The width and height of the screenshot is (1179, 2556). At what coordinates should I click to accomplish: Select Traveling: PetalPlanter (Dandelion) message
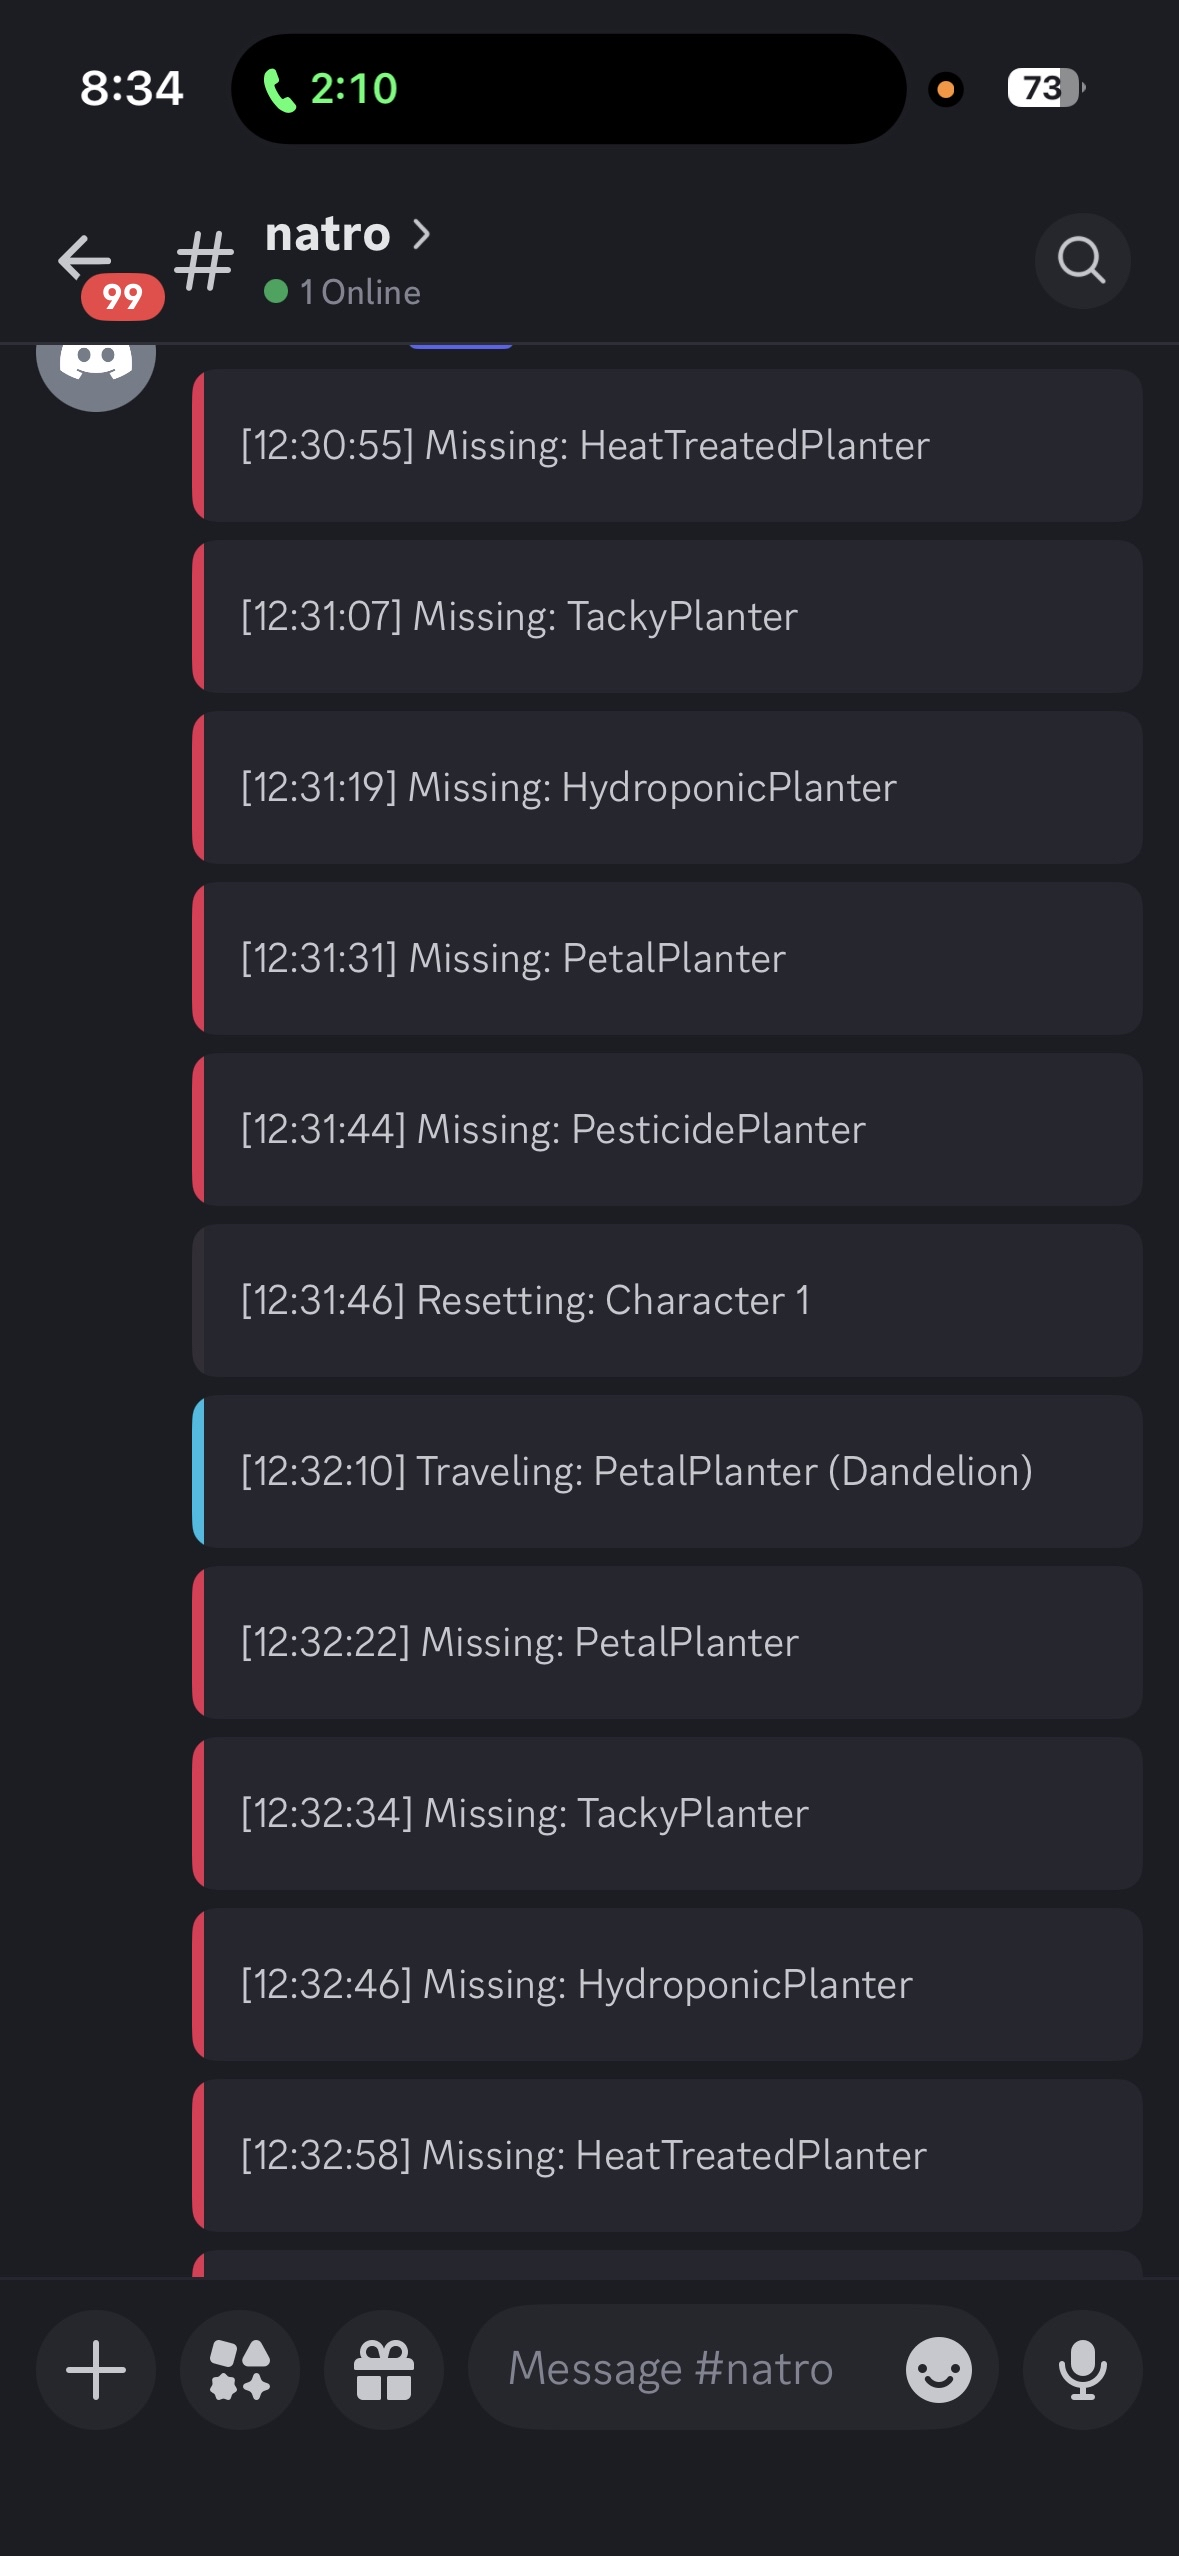[x=667, y=1472]
